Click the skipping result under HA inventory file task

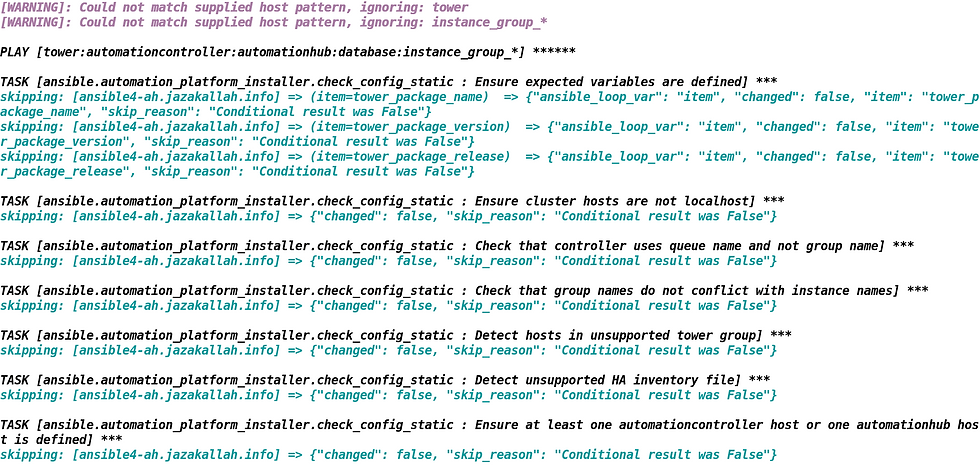[x=389, y=396]
